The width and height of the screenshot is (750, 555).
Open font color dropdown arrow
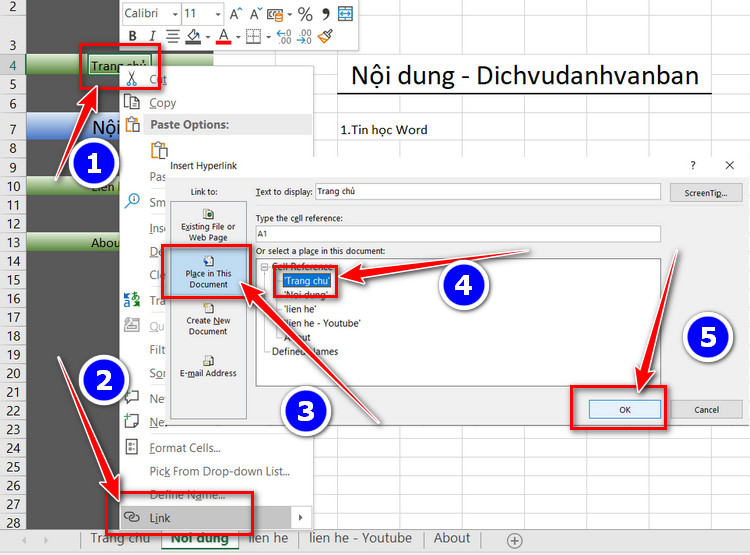point(238,37)
